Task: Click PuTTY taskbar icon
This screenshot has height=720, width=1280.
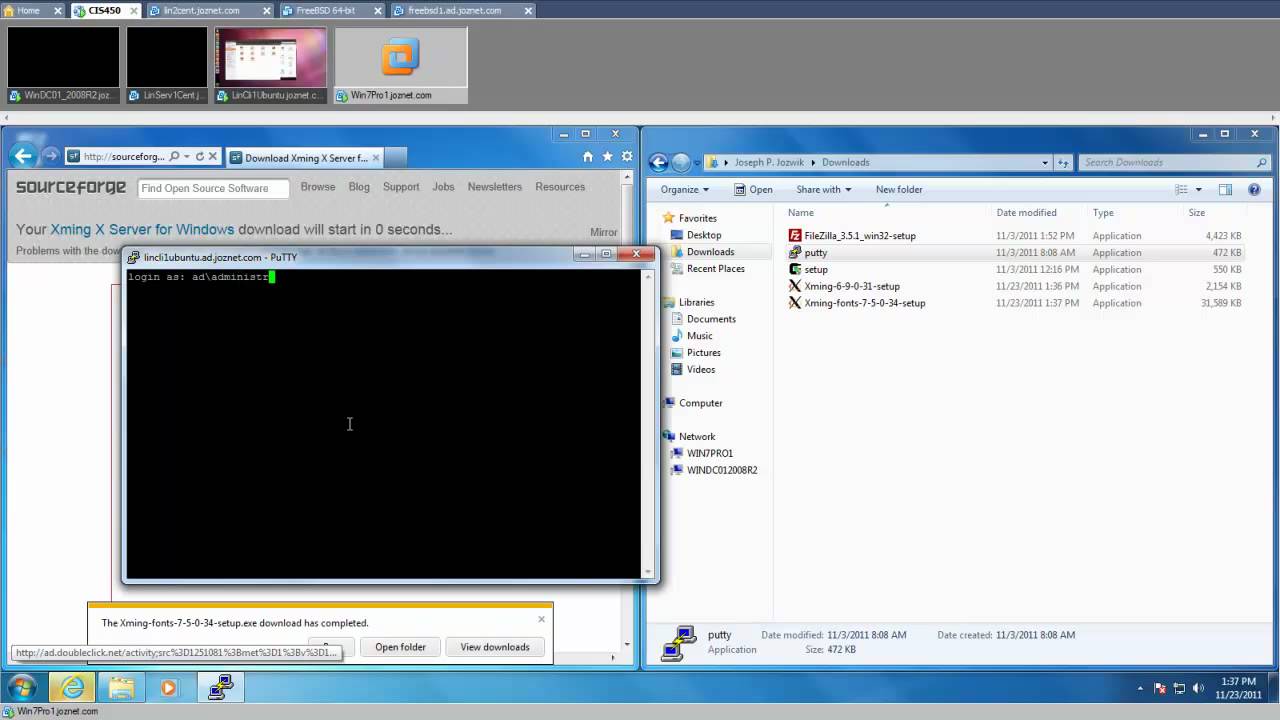Action: click(x=220, y=688)
